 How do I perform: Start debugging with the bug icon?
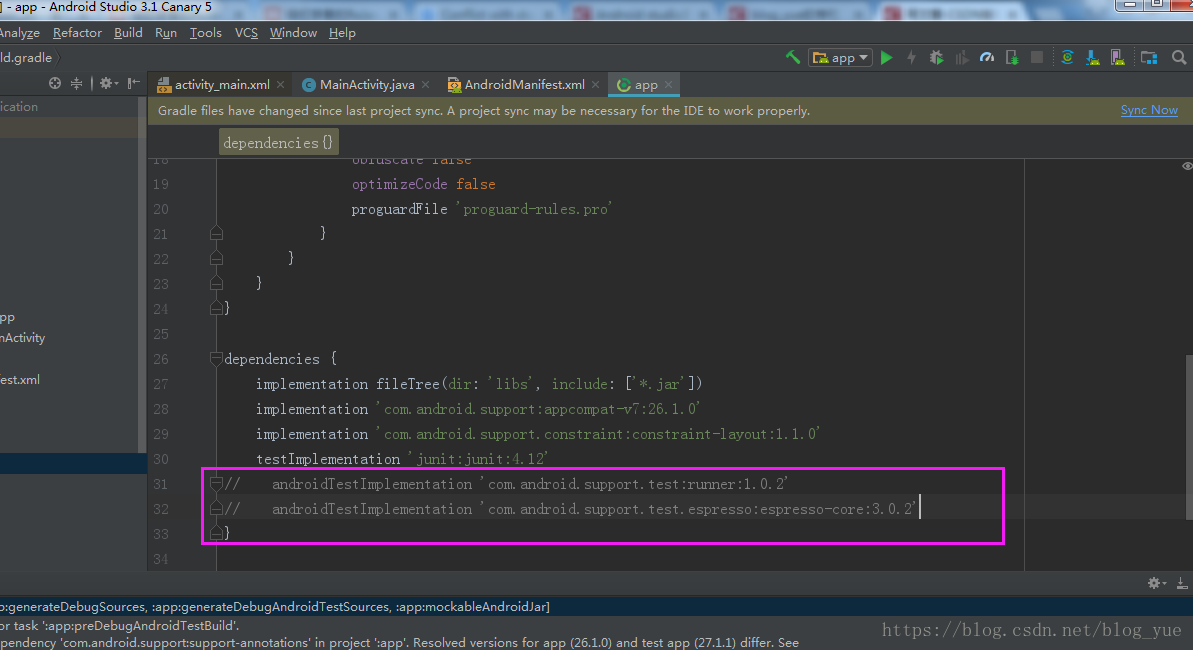coord(937,58)
